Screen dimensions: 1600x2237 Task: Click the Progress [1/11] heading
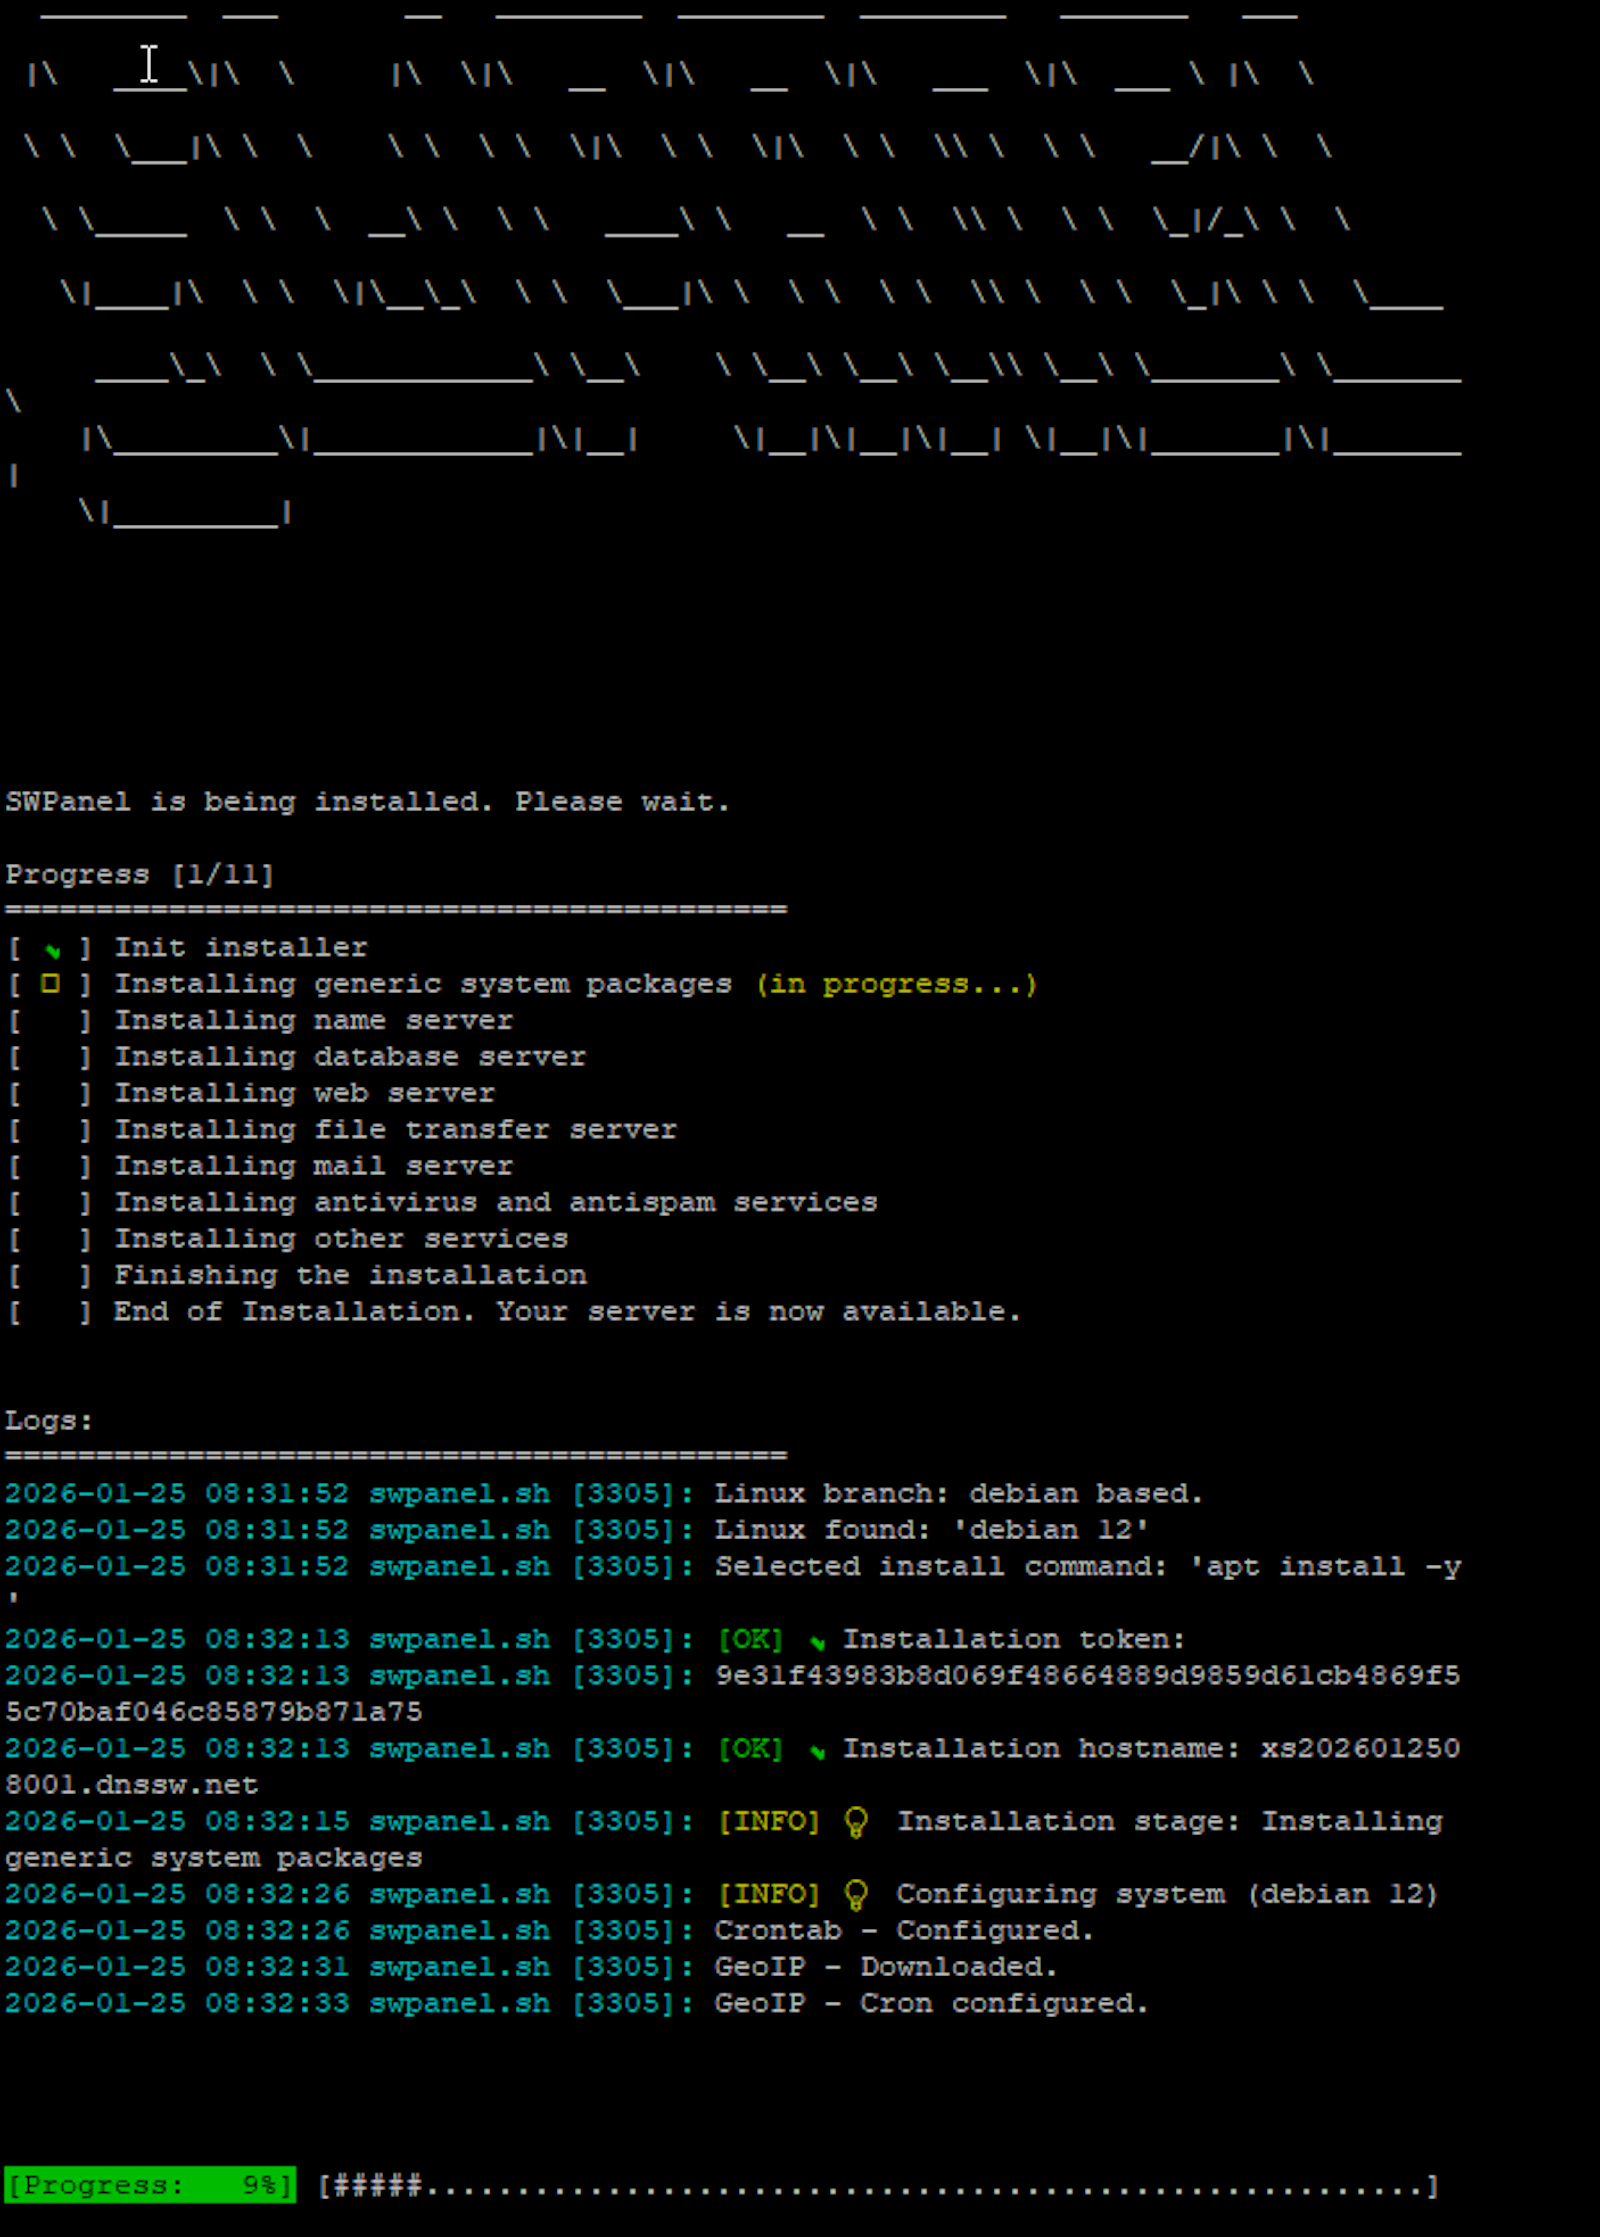coord(139,875)
